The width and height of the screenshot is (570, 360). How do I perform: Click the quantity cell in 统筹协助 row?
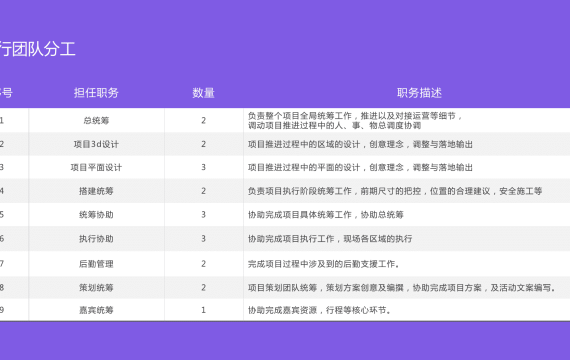click(204, 215)
